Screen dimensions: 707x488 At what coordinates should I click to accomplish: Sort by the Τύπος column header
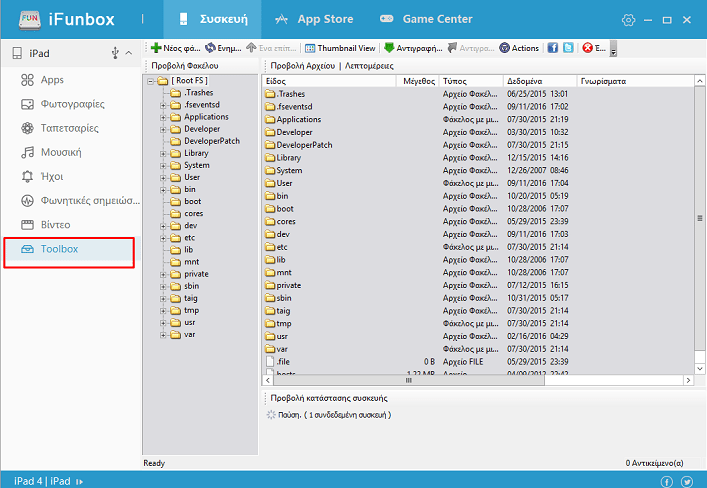pyautogui.click(x=471, y=81)
